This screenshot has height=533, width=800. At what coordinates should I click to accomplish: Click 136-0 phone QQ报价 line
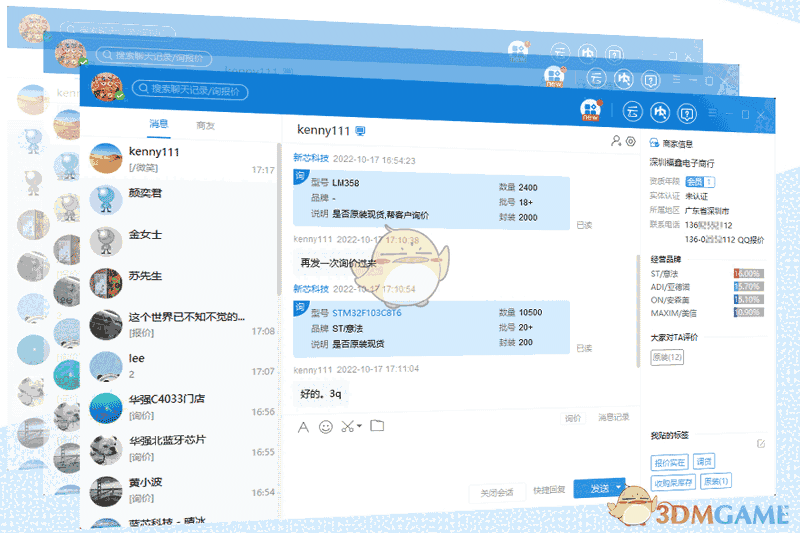724,239
